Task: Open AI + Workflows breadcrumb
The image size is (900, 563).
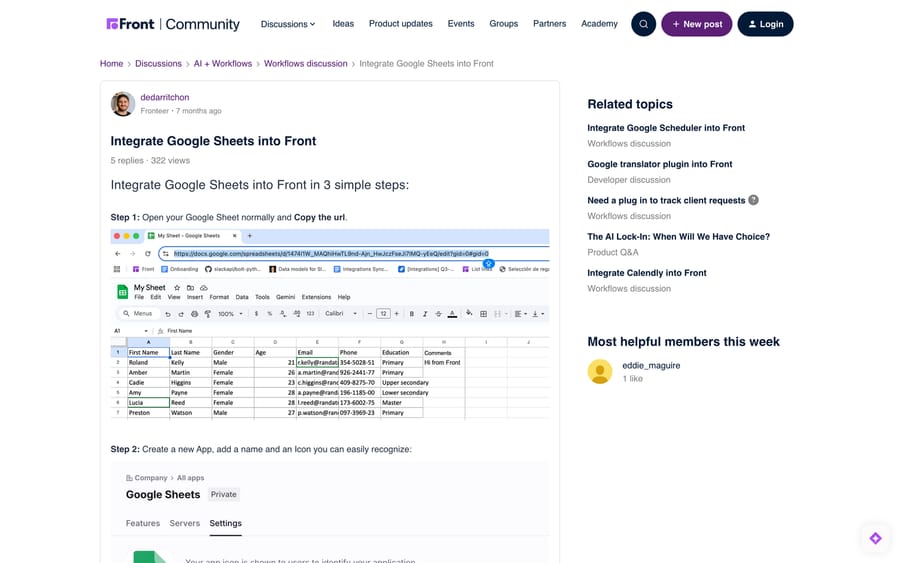Action: coord(223,64)
